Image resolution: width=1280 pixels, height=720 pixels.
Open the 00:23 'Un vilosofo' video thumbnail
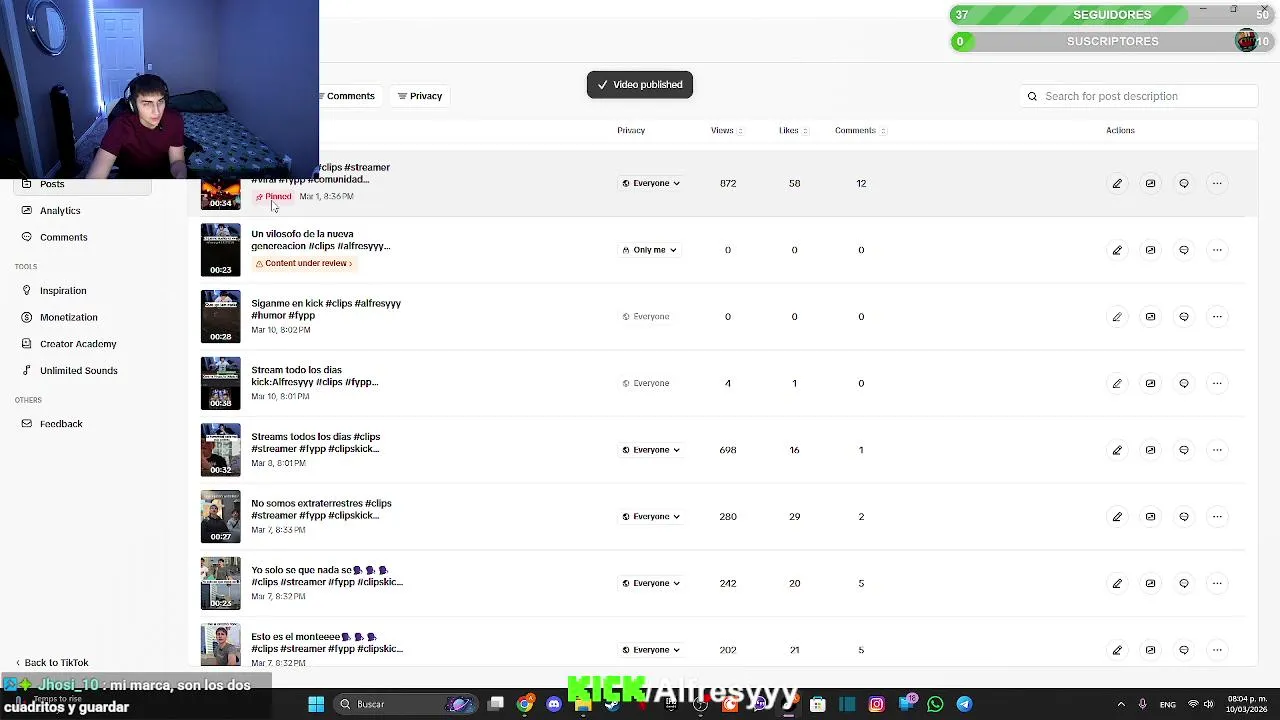221,250
